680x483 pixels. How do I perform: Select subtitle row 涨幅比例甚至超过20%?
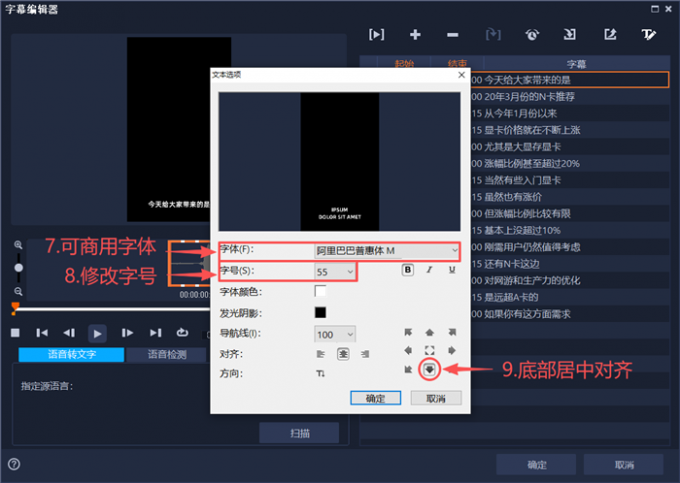tap(570, 163)
